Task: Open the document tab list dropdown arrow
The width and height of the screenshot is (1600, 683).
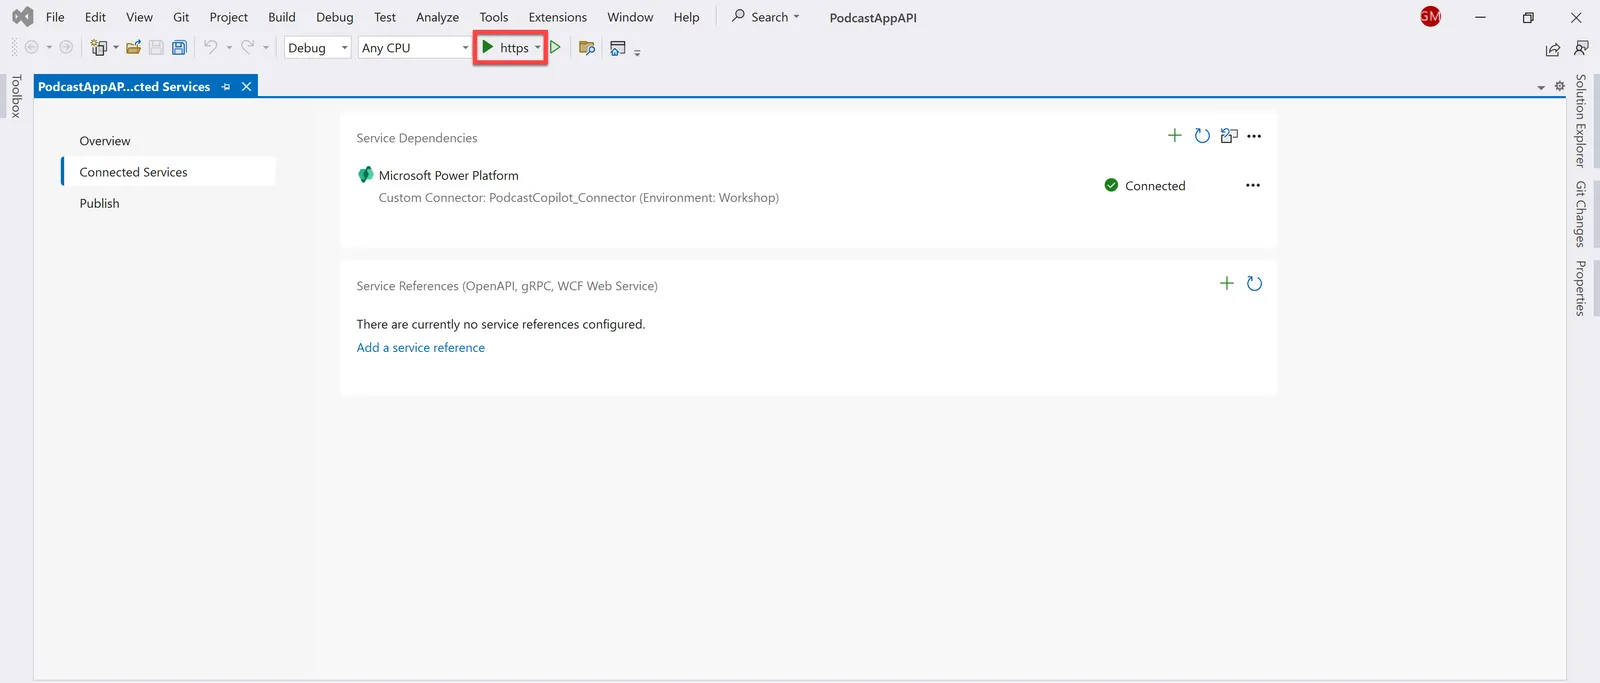Action: coord(1541,87)
